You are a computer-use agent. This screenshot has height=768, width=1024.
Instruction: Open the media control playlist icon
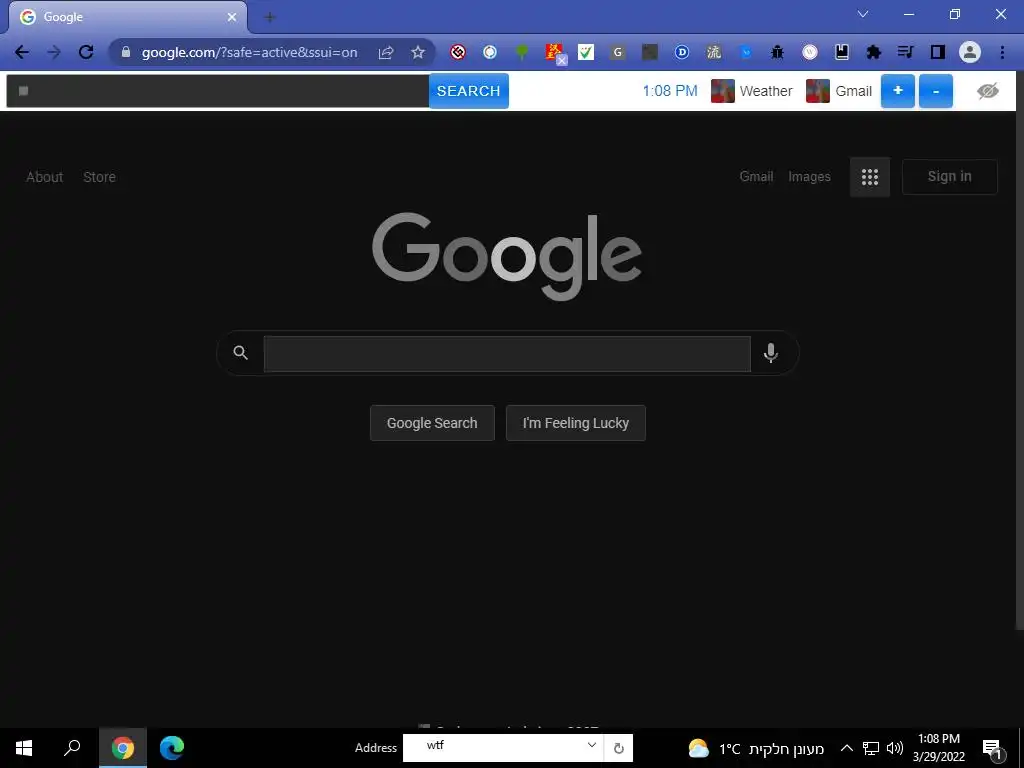pyautogui.click(x=905, y=52)
